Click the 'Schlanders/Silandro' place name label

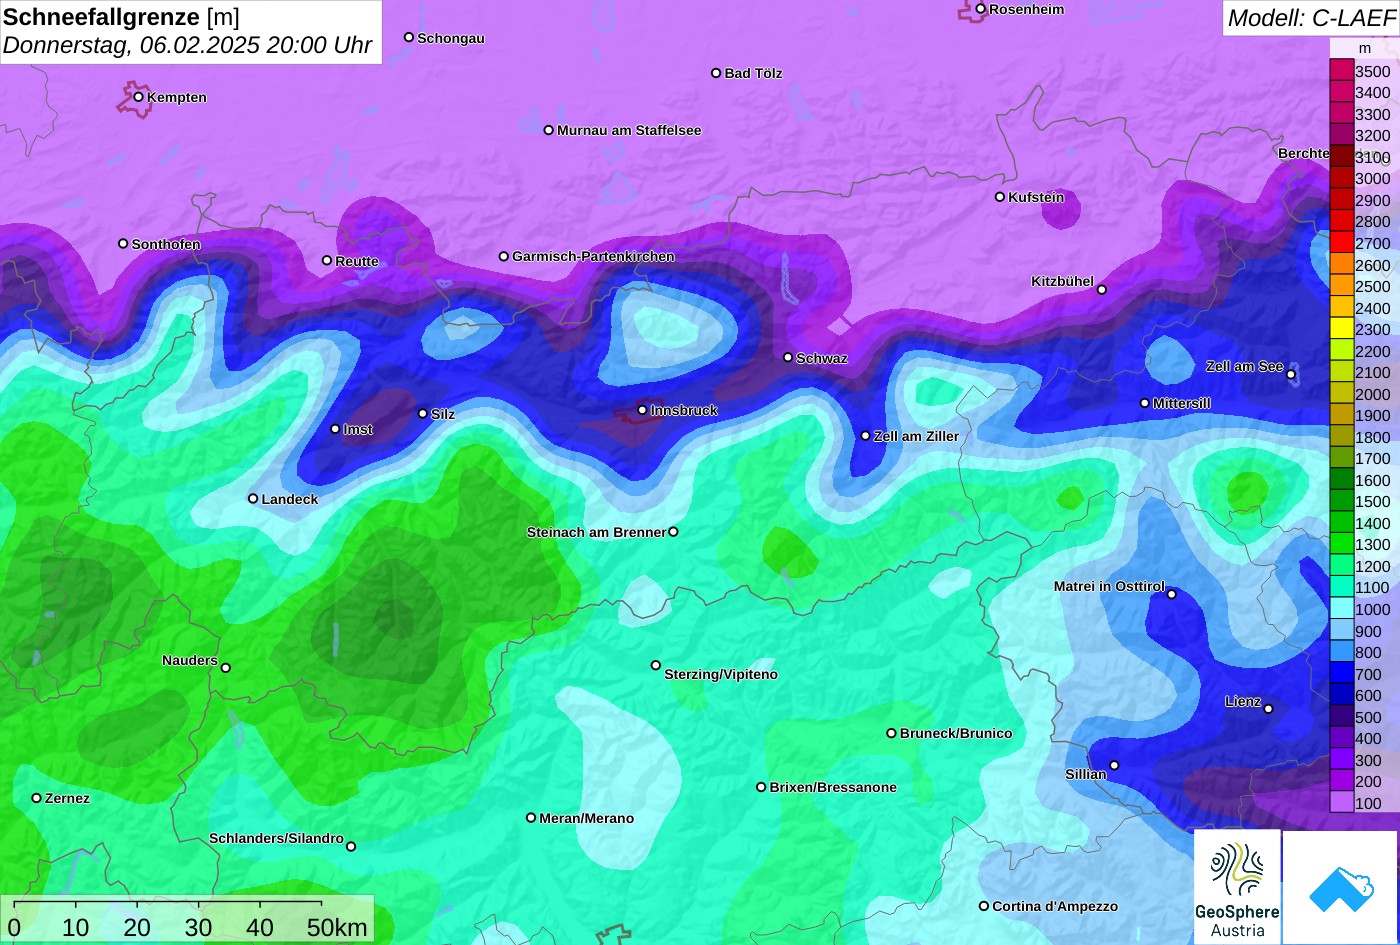pyautogui.click(x=276, y=838)
